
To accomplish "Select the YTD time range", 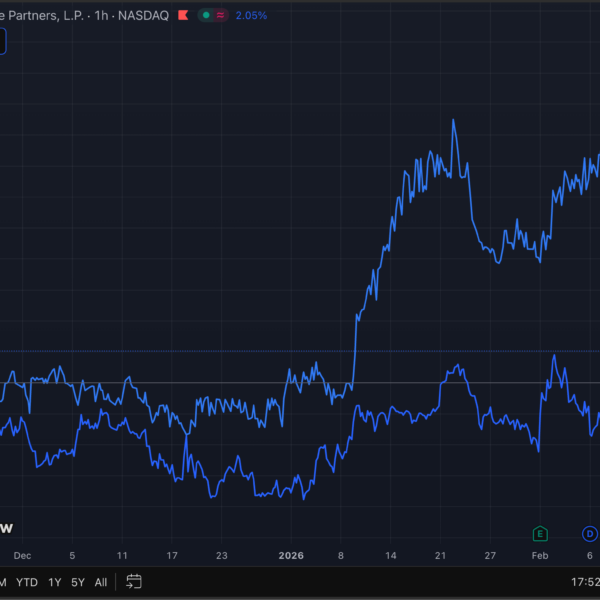I will pos(28,582).
